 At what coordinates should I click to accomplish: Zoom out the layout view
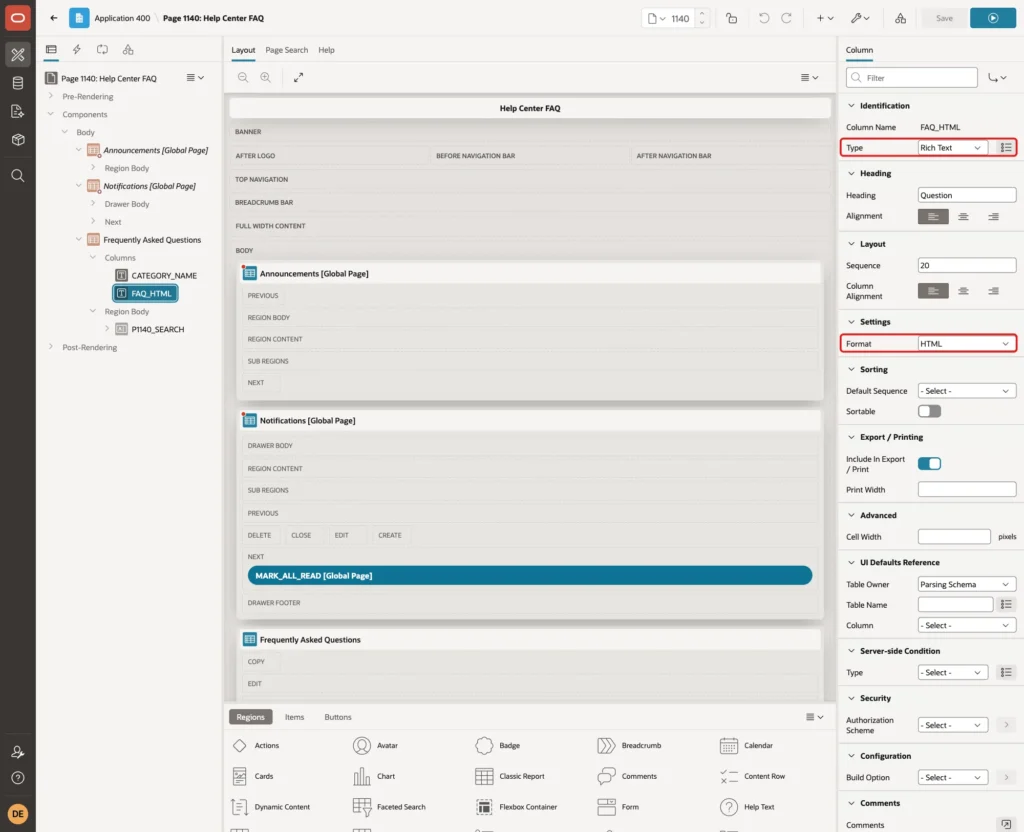[243, 77]
